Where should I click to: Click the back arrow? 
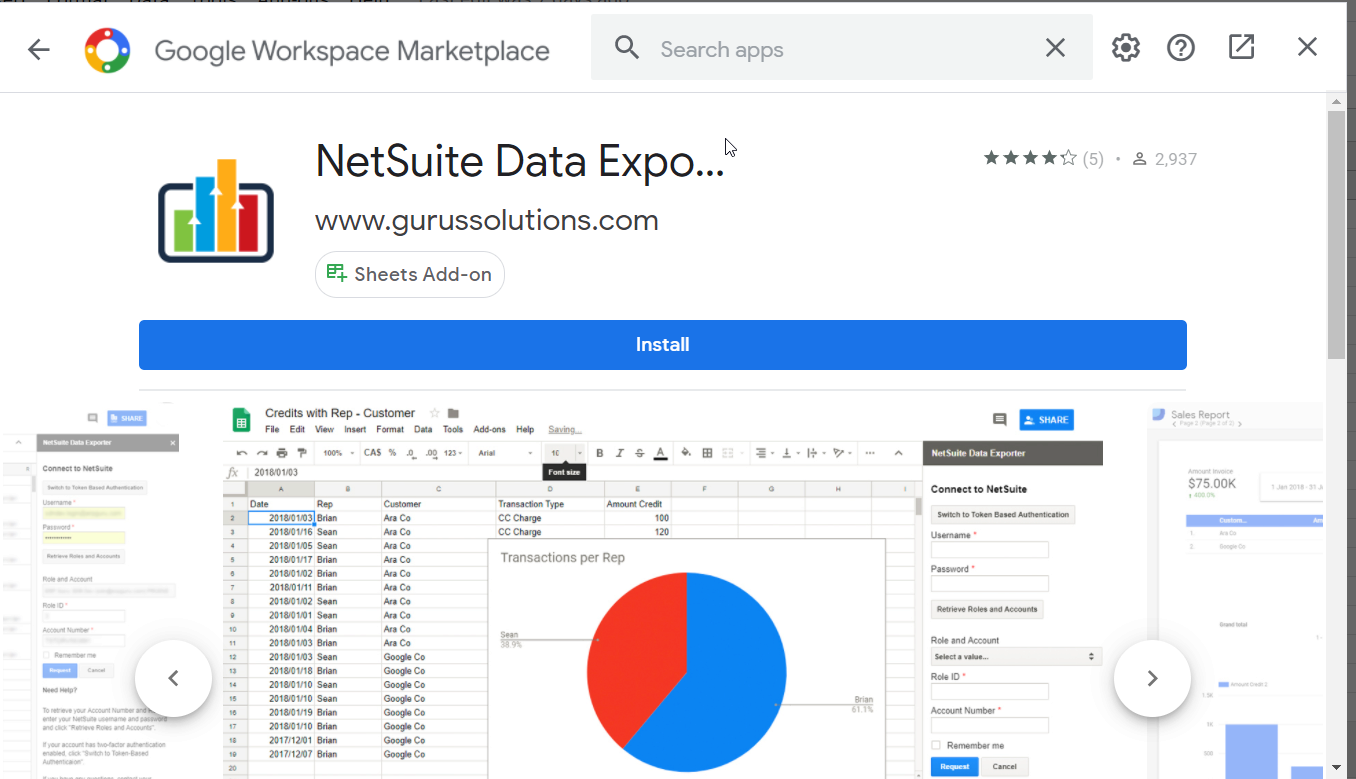38,47
